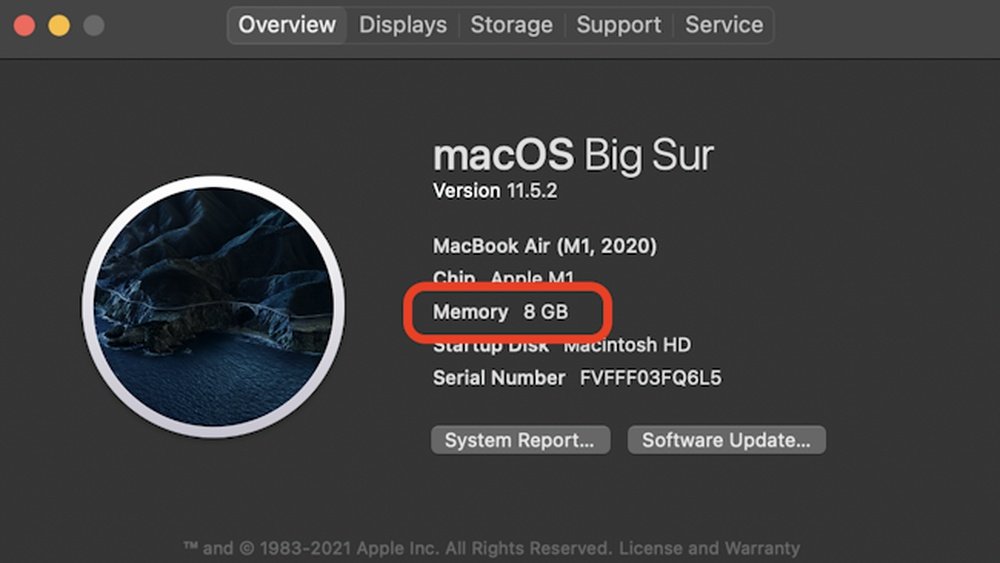1000x563 pixels.
Task: Click the Version 11.5.2 text
Action: click(x=496, y=191)
